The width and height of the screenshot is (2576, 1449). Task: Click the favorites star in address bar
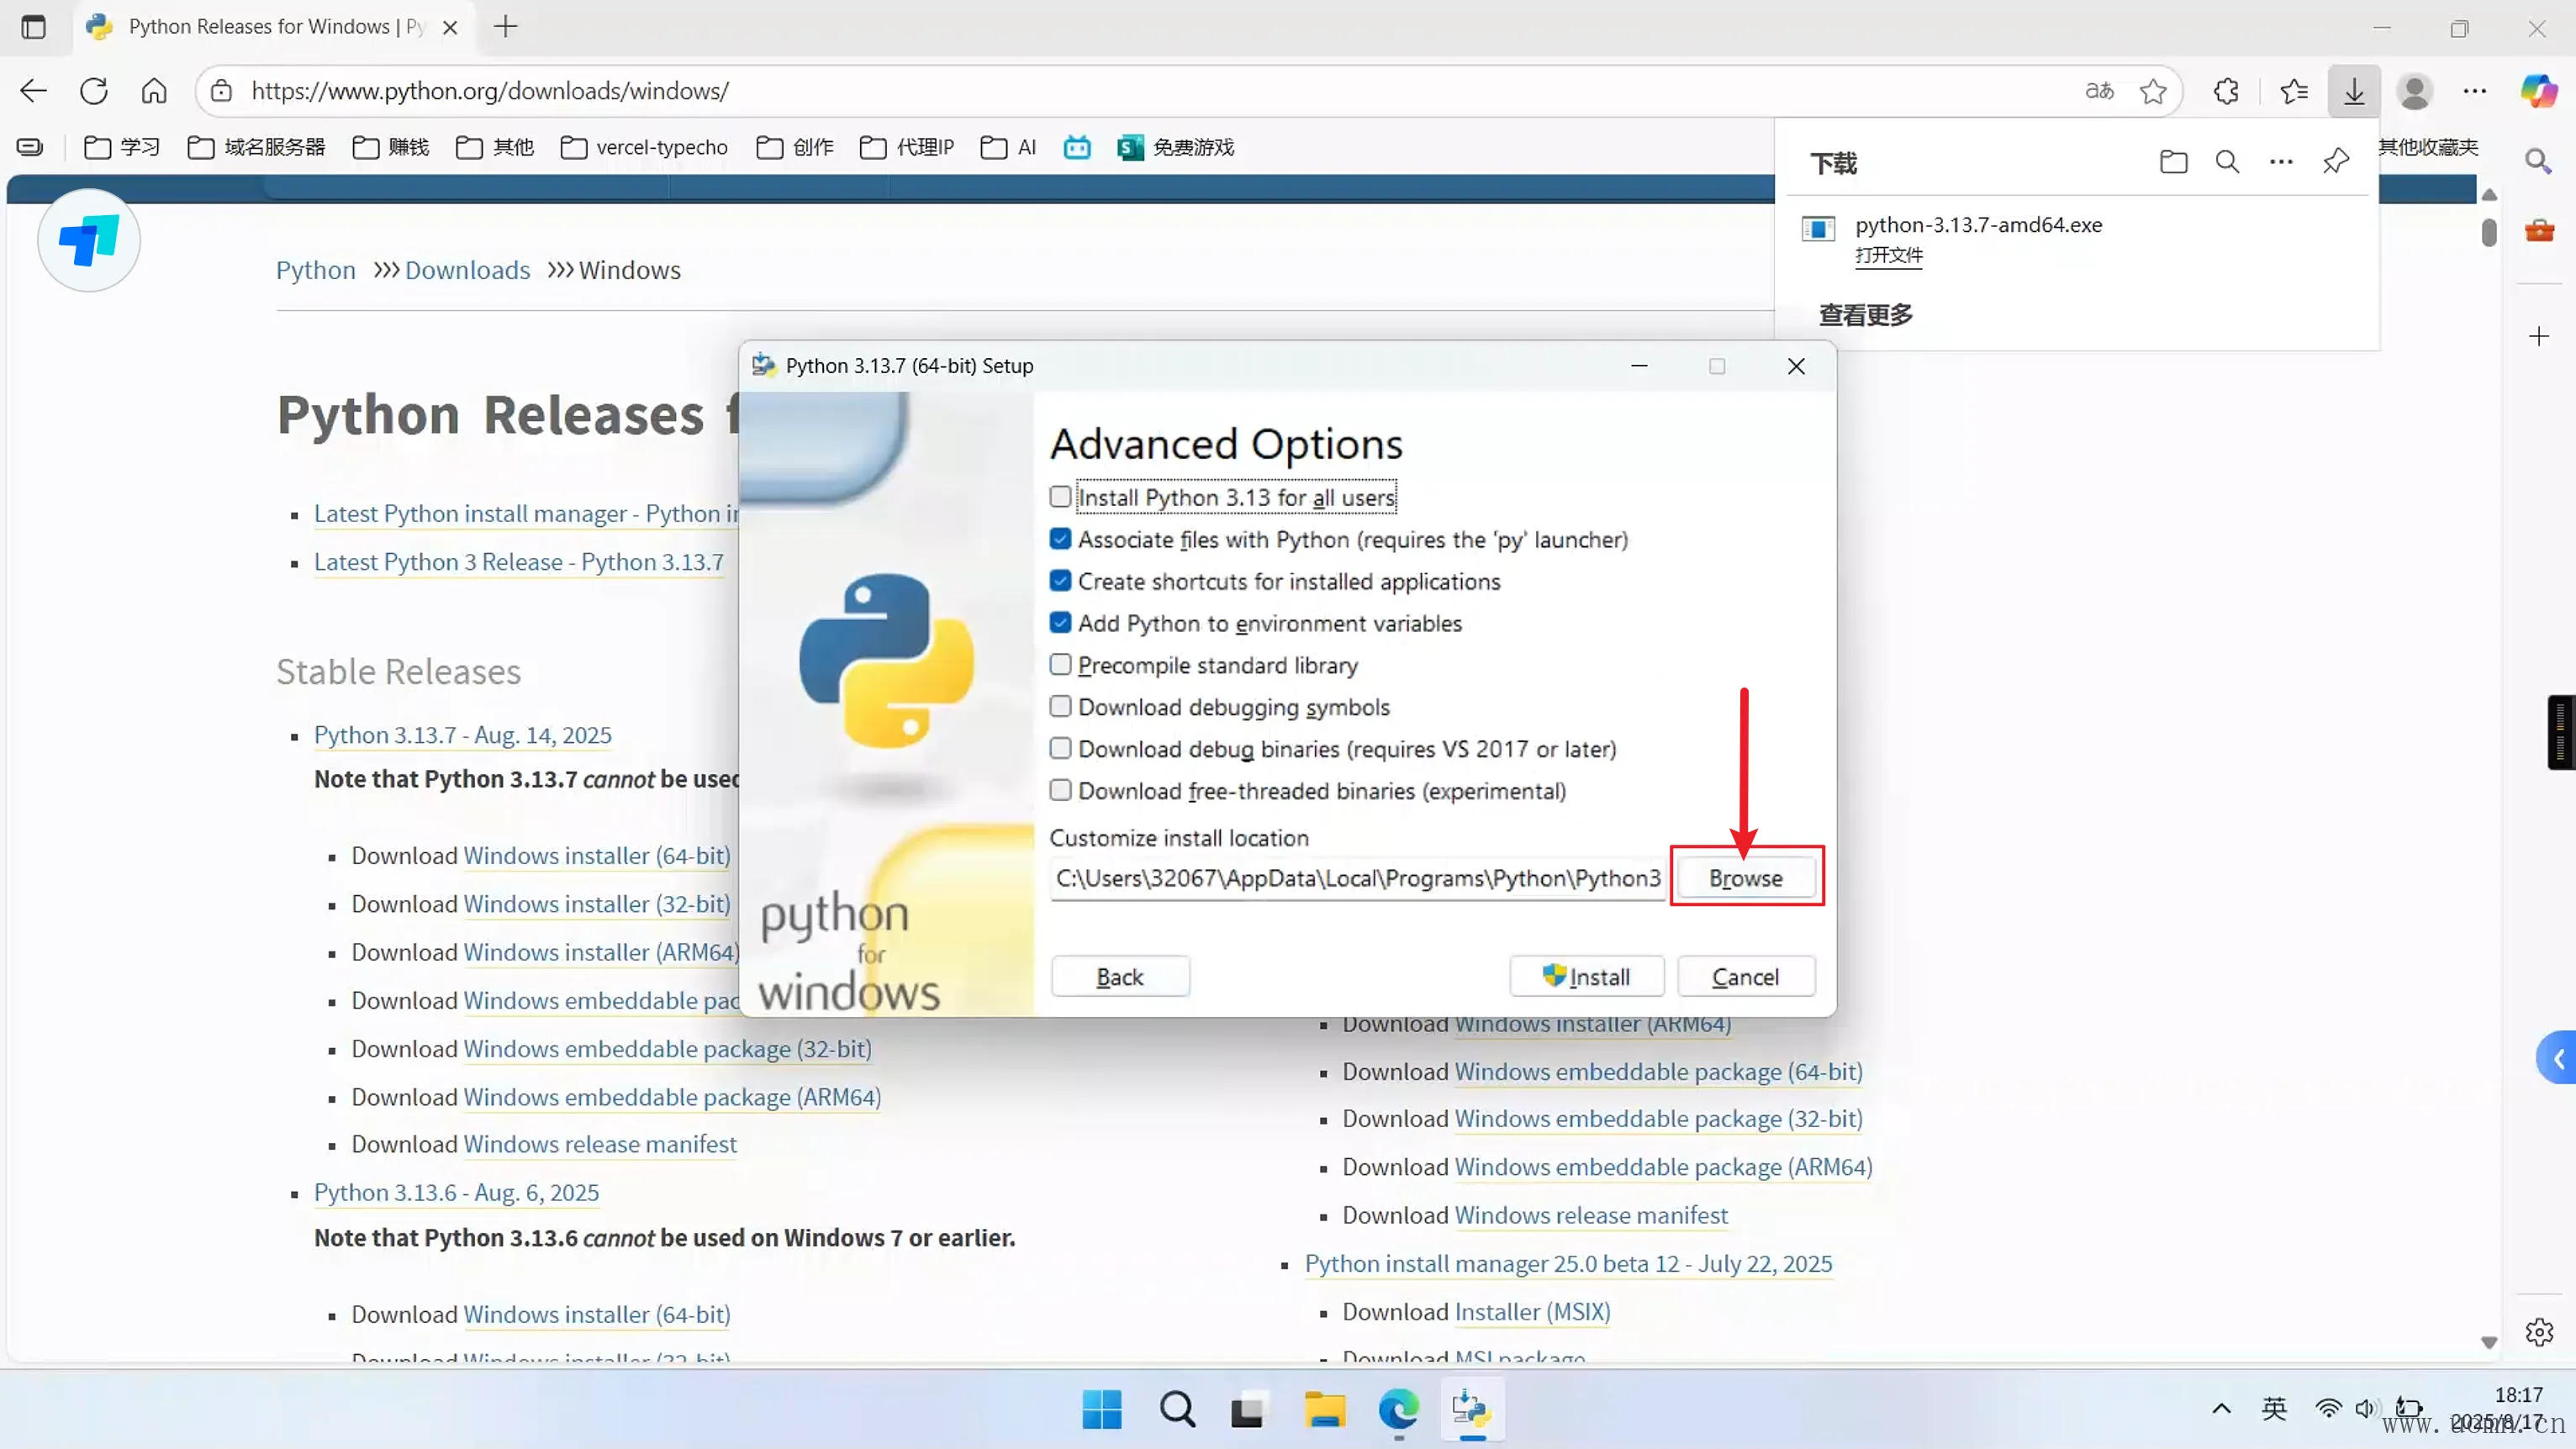pos(2153,91)
